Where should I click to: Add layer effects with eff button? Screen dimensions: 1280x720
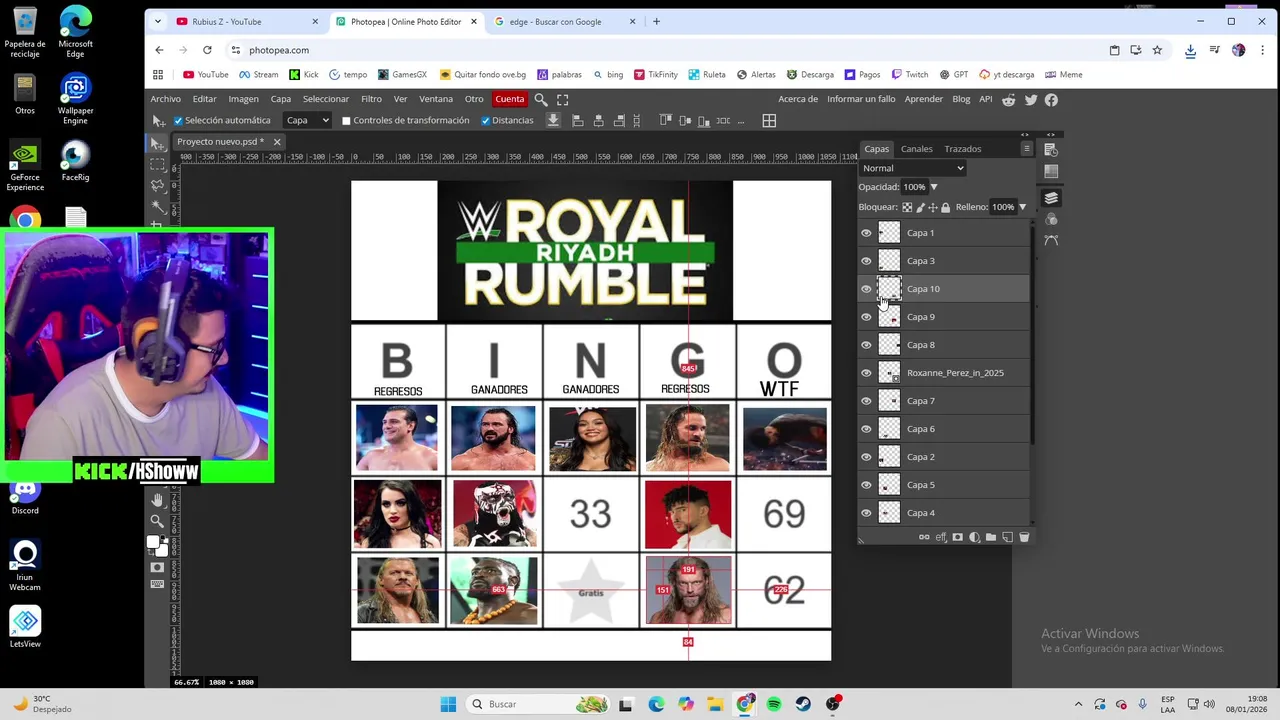941,537
